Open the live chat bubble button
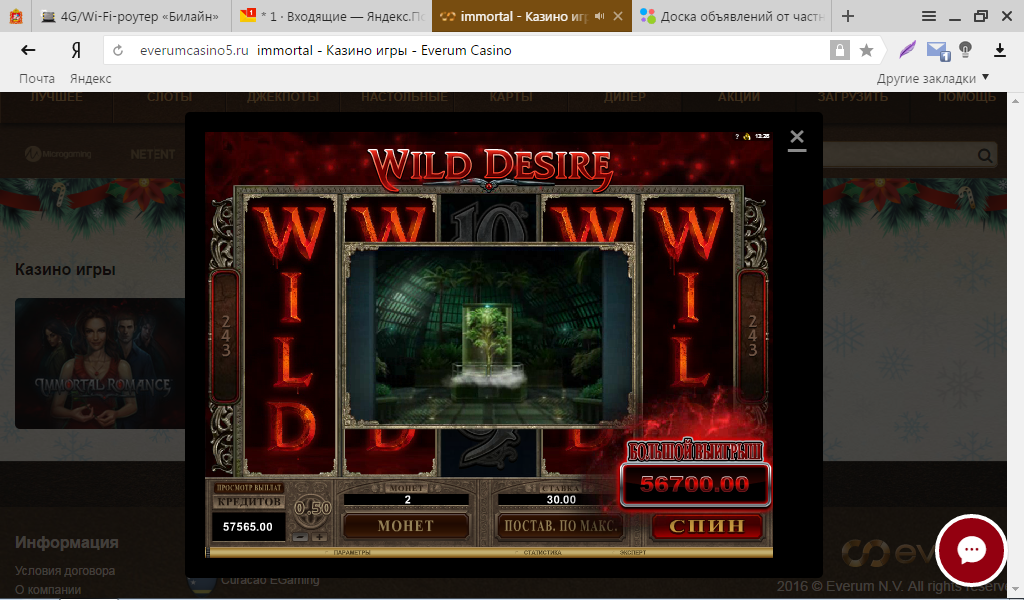This screenshot has height=600, width=1024. click(972, 550)
